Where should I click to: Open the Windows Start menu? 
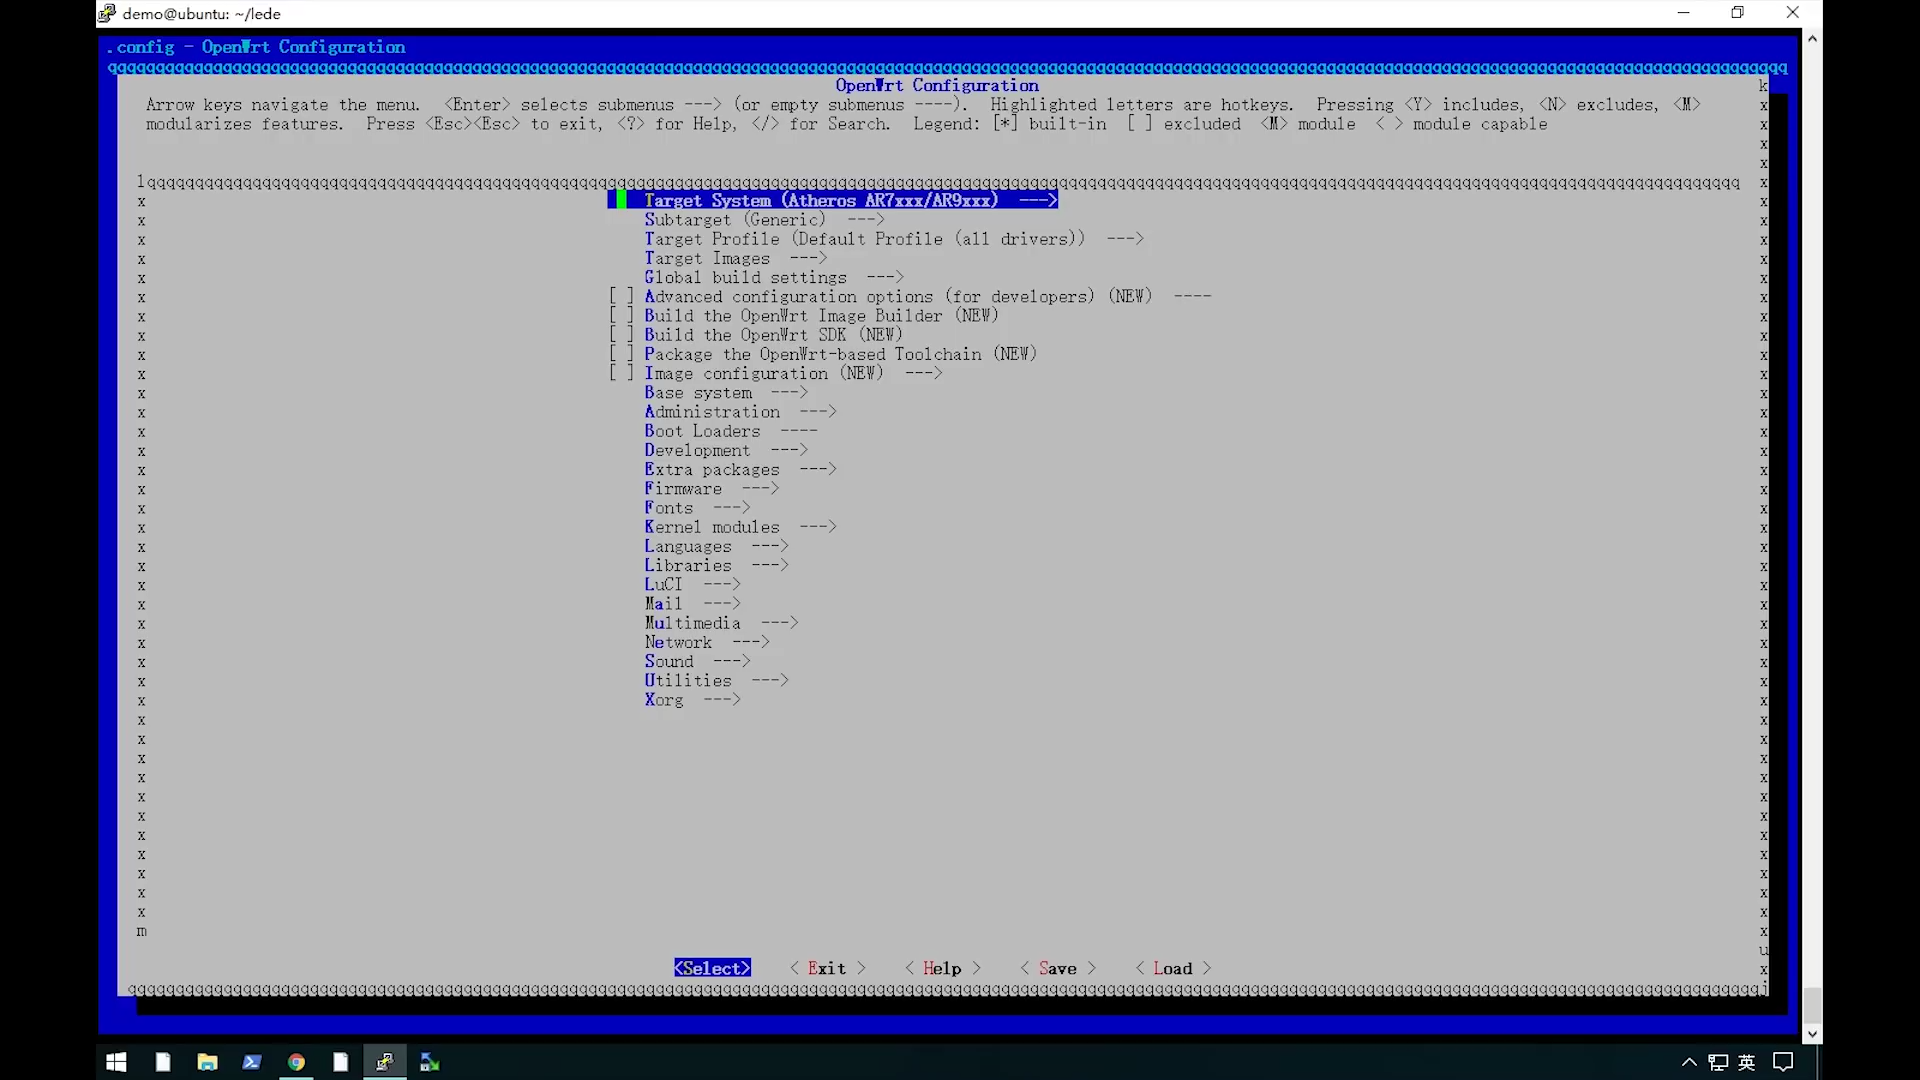(x=116, y=1062)
